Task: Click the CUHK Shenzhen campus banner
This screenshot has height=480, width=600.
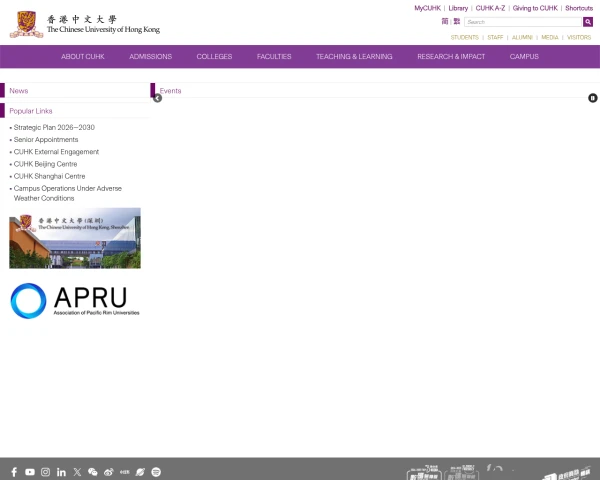Action: [75, 238]
